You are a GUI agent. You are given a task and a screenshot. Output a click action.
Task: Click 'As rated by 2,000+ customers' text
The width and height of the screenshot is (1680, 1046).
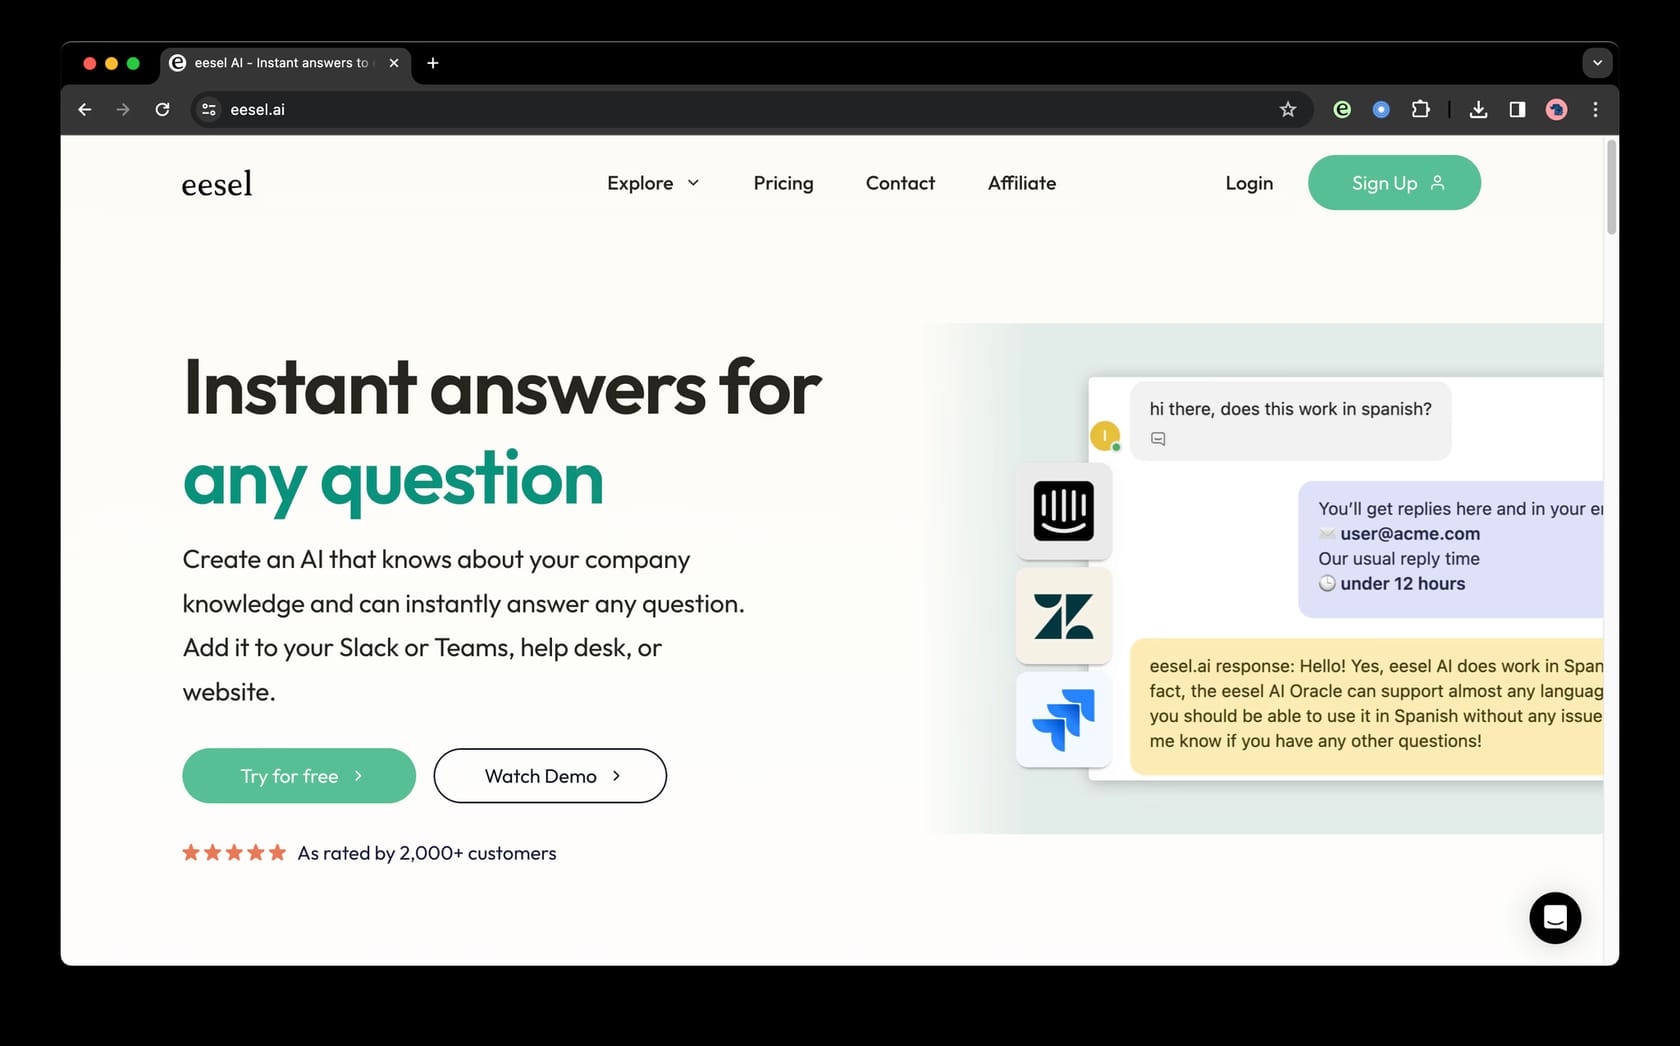pyautogui.click(x=427, y=853)
